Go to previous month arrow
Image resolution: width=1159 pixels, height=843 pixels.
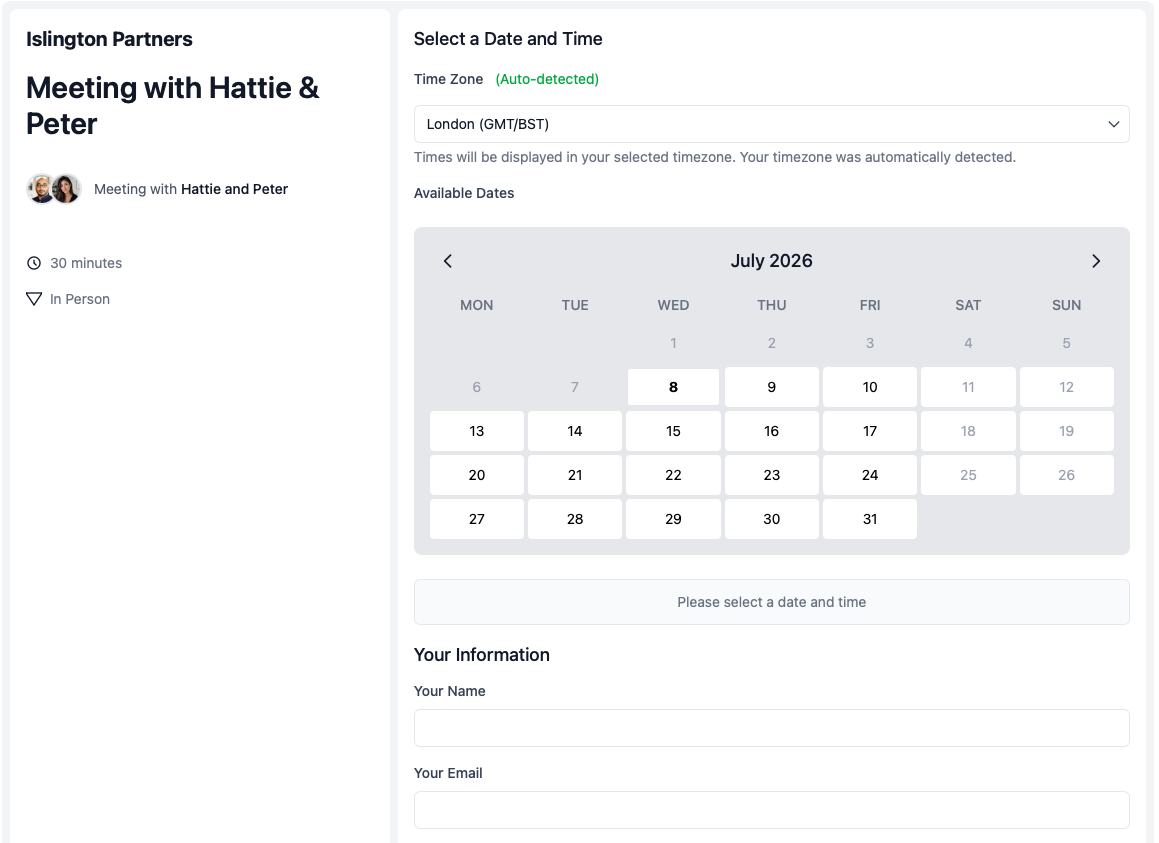(447, 261)
